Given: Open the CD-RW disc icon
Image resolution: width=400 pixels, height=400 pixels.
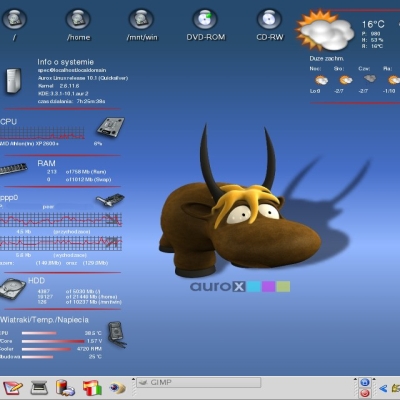Looking at the screenshot, I should (x=269, y=18).
